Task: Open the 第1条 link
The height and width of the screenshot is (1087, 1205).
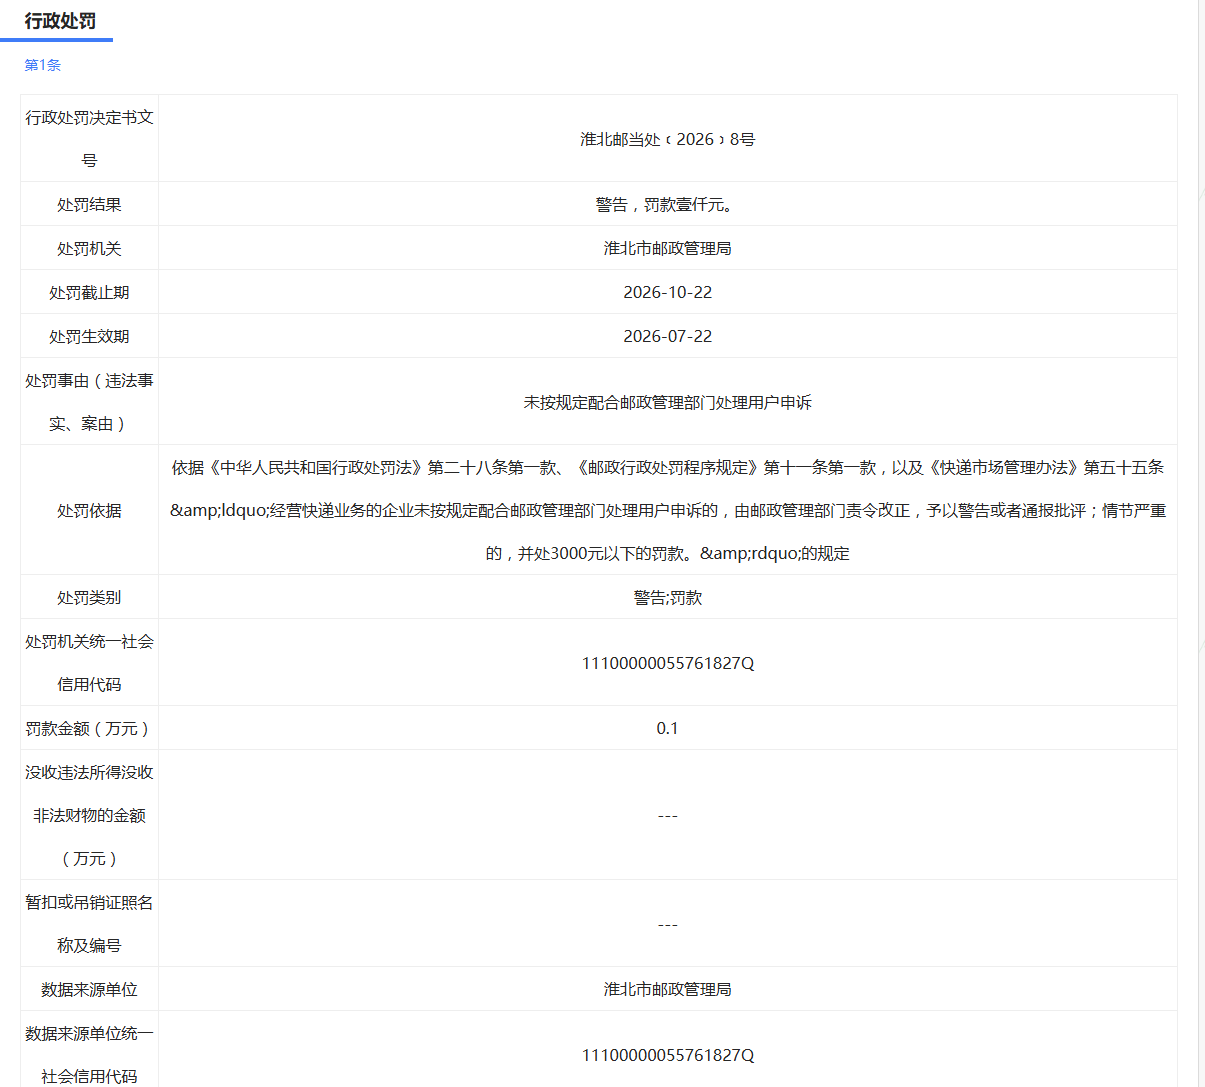Action: pos(42,65)
